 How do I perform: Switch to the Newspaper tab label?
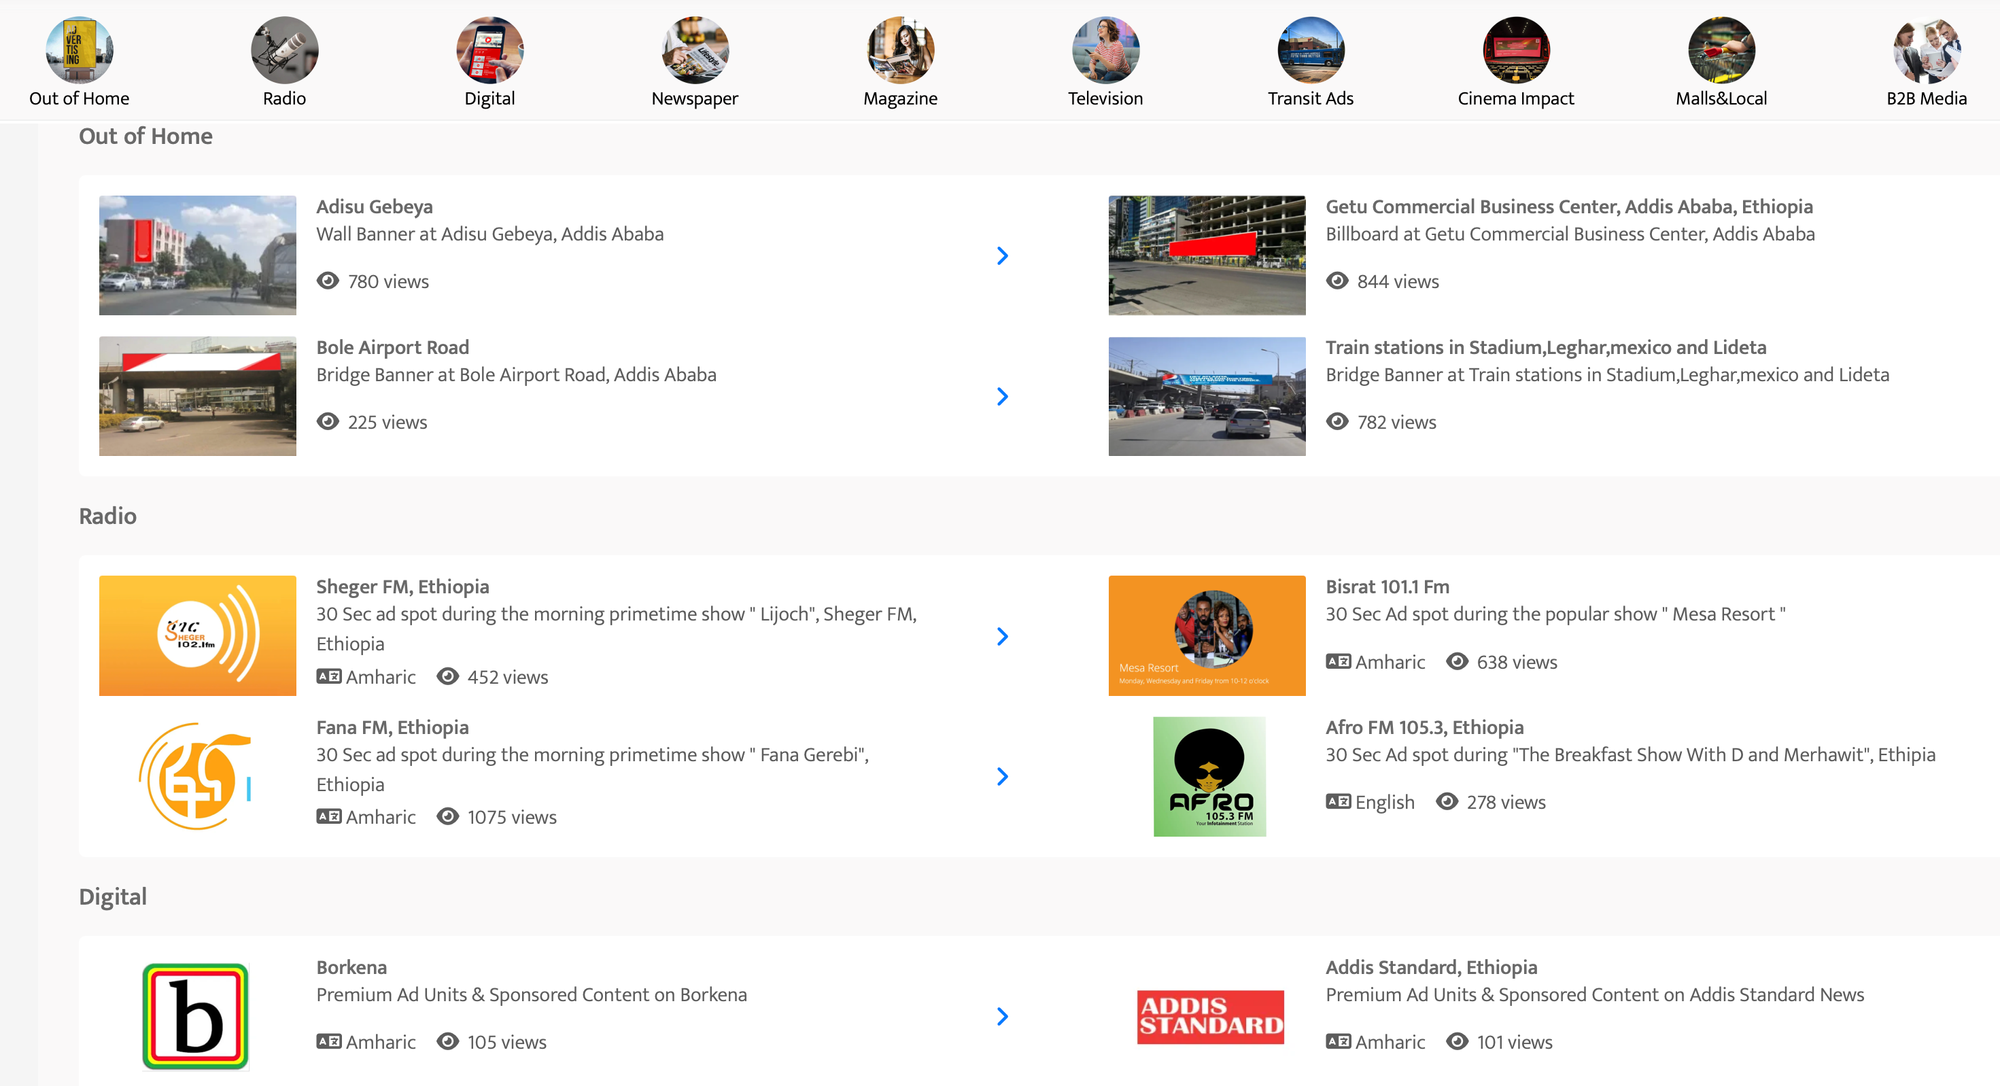695,99
